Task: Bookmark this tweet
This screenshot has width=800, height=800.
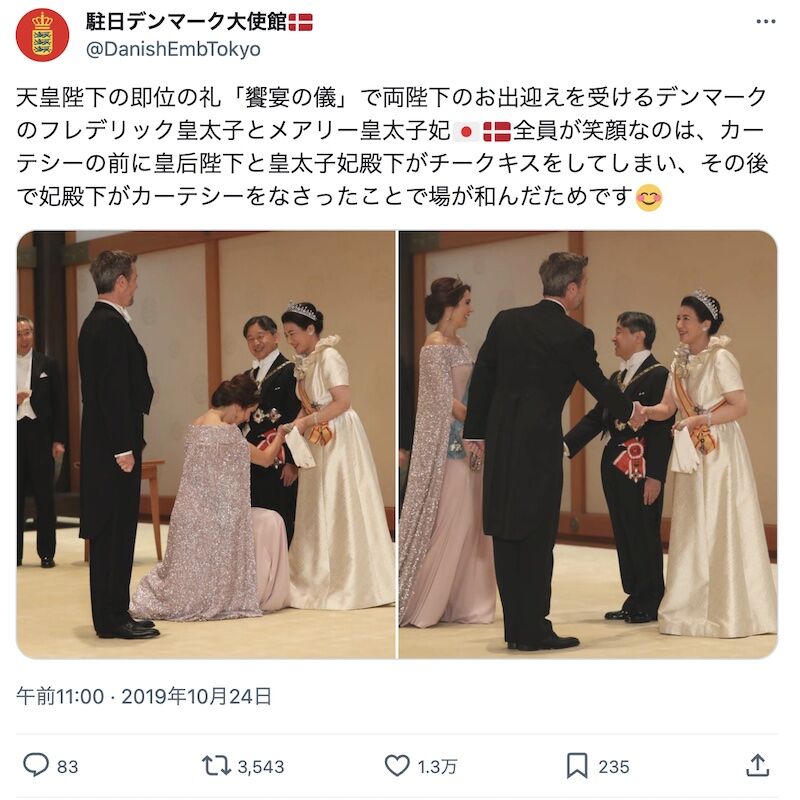Action: click(577, 766)
